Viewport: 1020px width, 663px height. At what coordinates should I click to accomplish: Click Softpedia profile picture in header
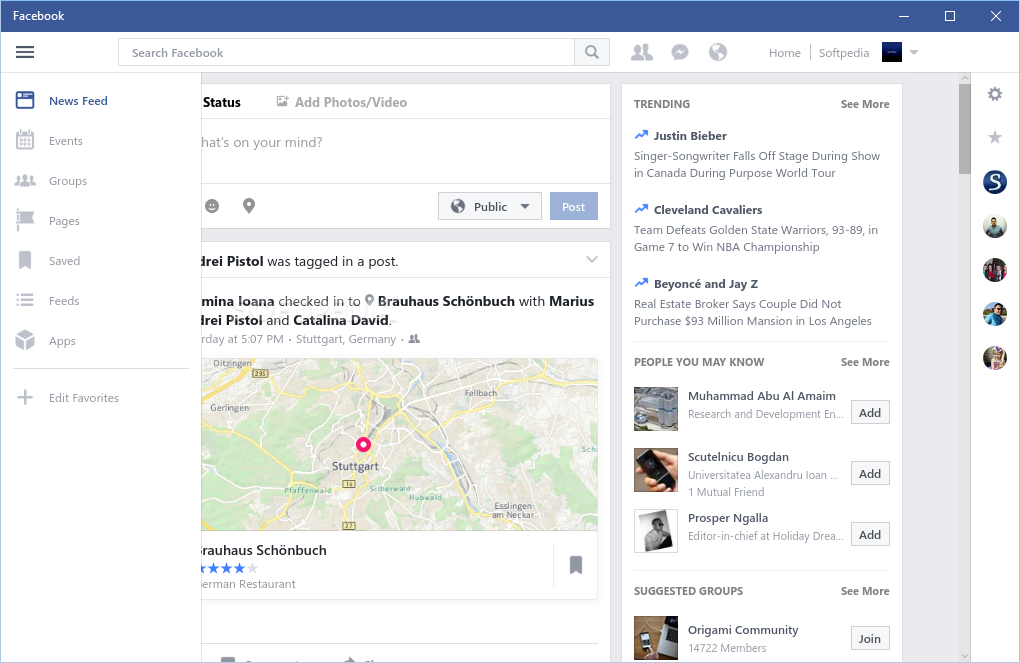click(x=891, y=52)
